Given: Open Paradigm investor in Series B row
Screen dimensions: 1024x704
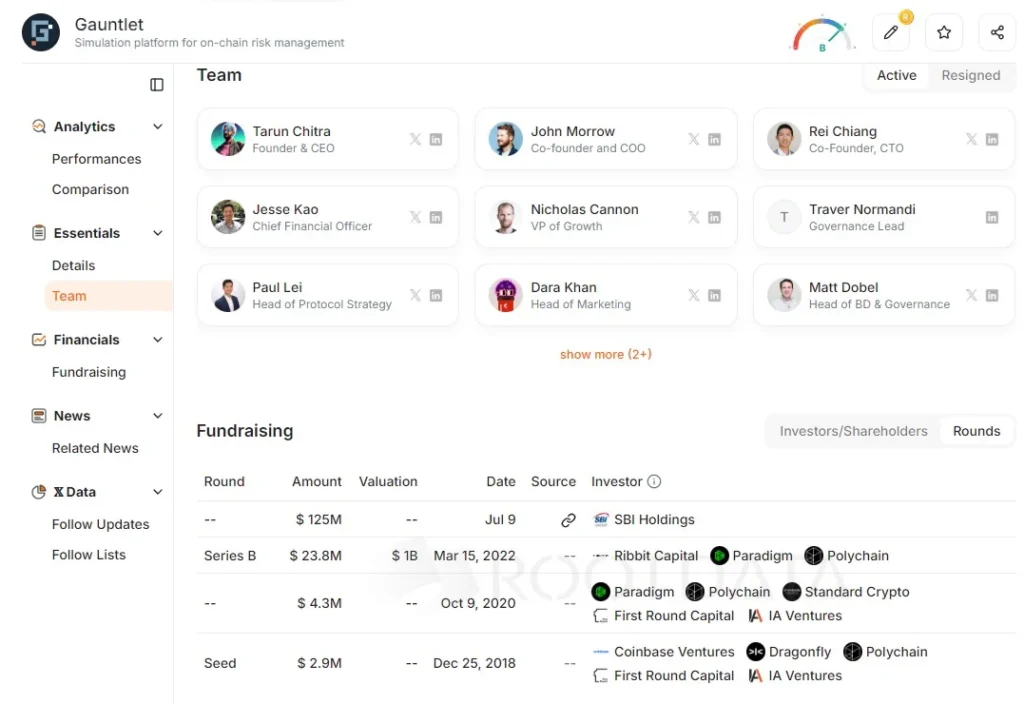Looking at the screenshot, I should tap(751, 556).
